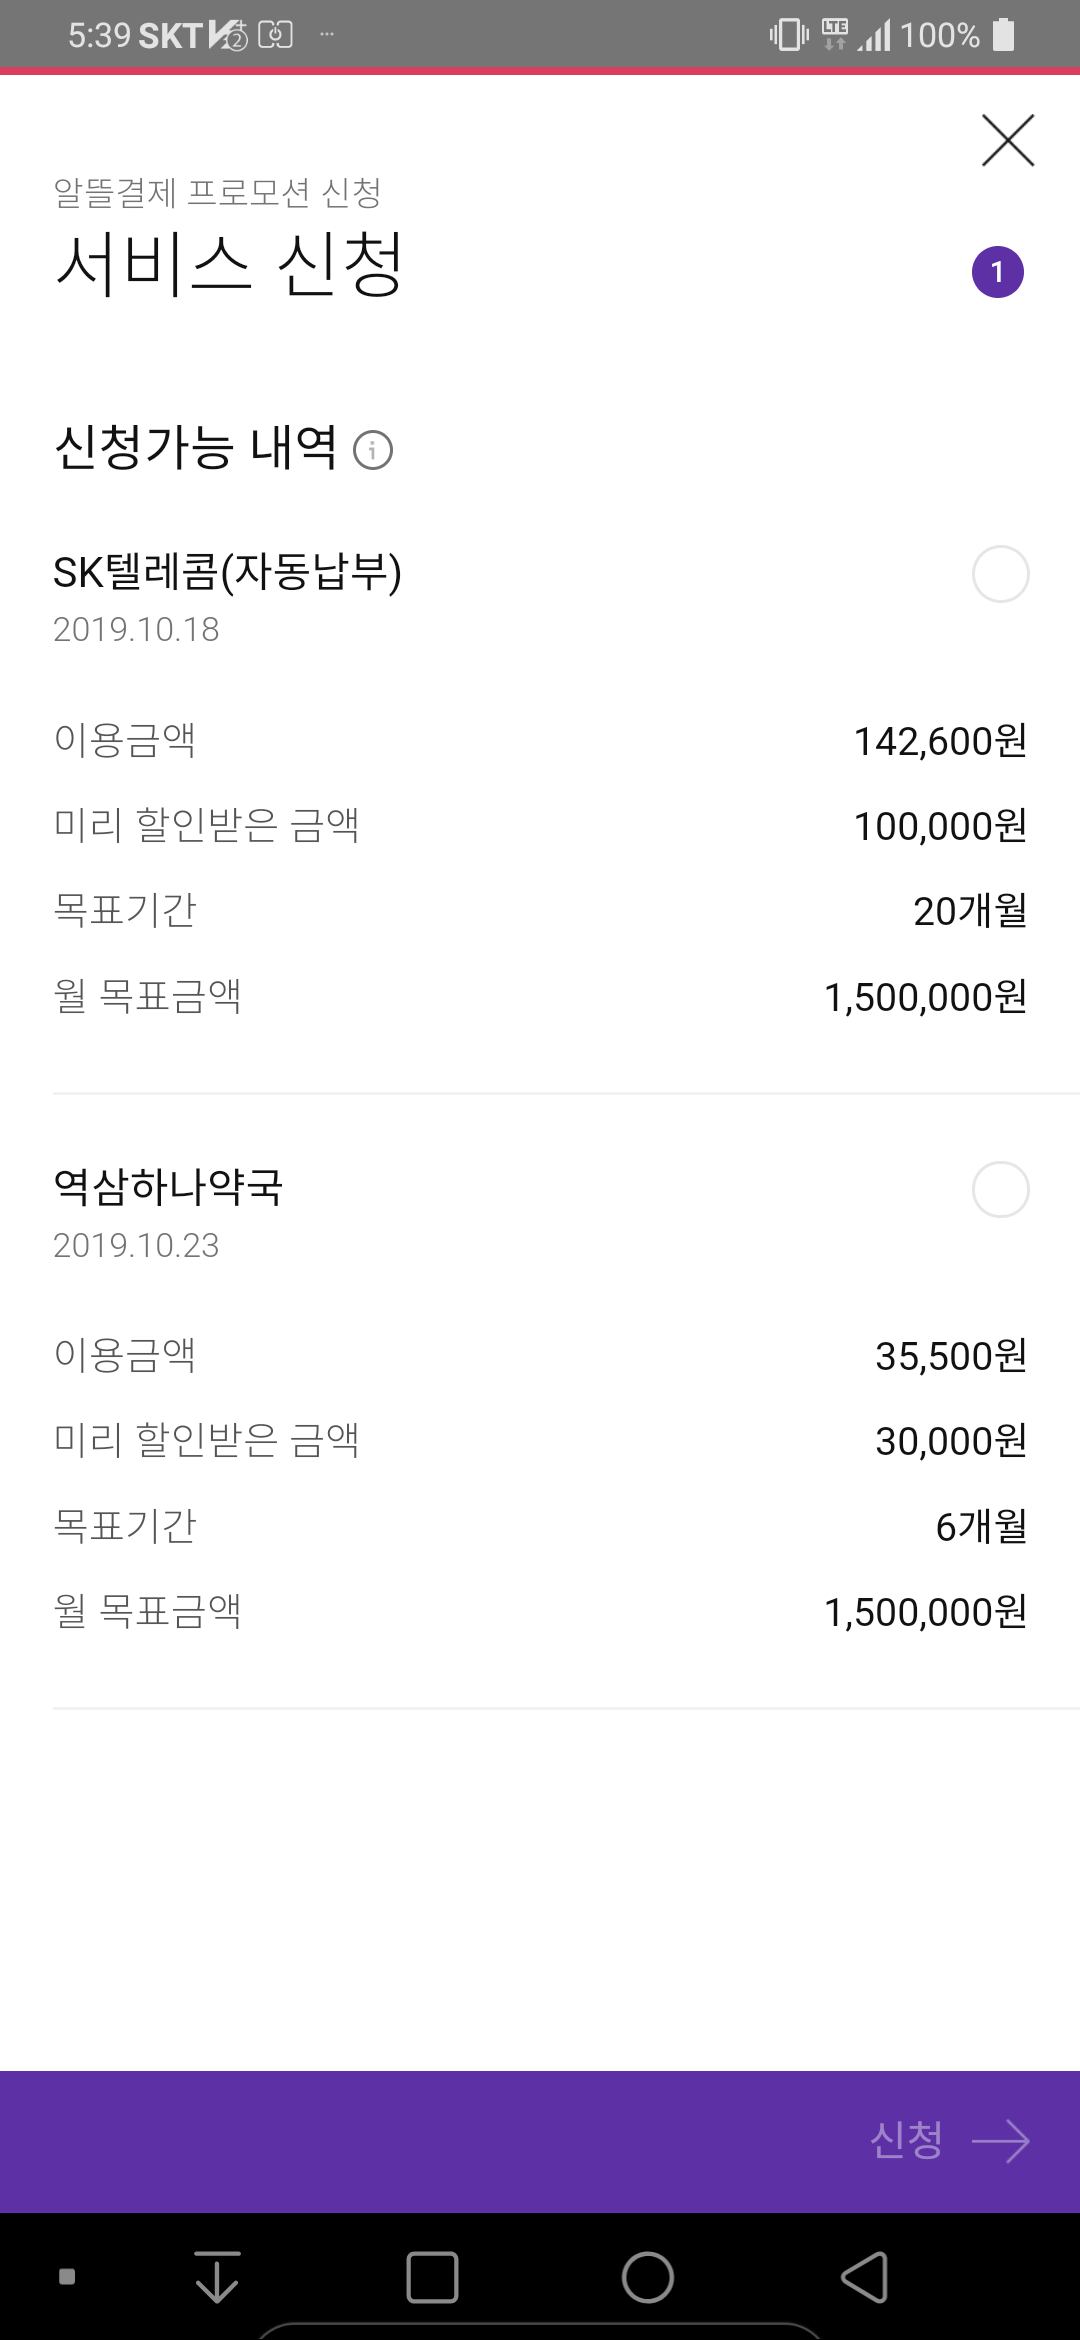Tap the 서비스 신청 page heading
Image resolution: width=1080 pixels, height=2340 pixels.
click(x=229, y=265)
